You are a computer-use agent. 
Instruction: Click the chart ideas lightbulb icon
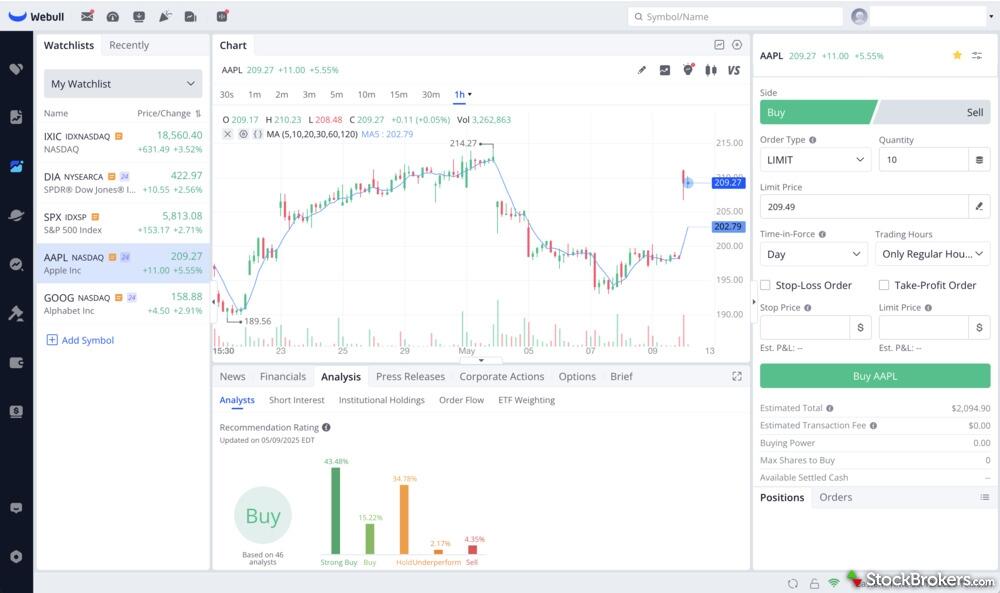688,70
